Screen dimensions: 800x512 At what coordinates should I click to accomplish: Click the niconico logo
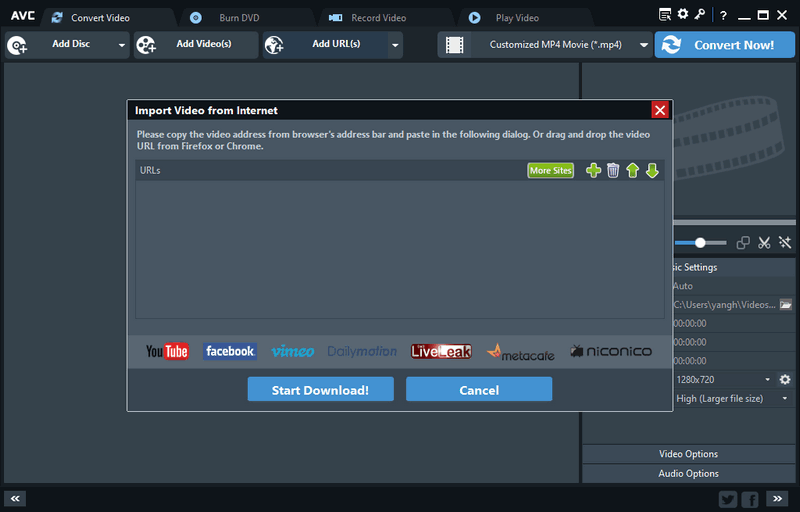611,351
